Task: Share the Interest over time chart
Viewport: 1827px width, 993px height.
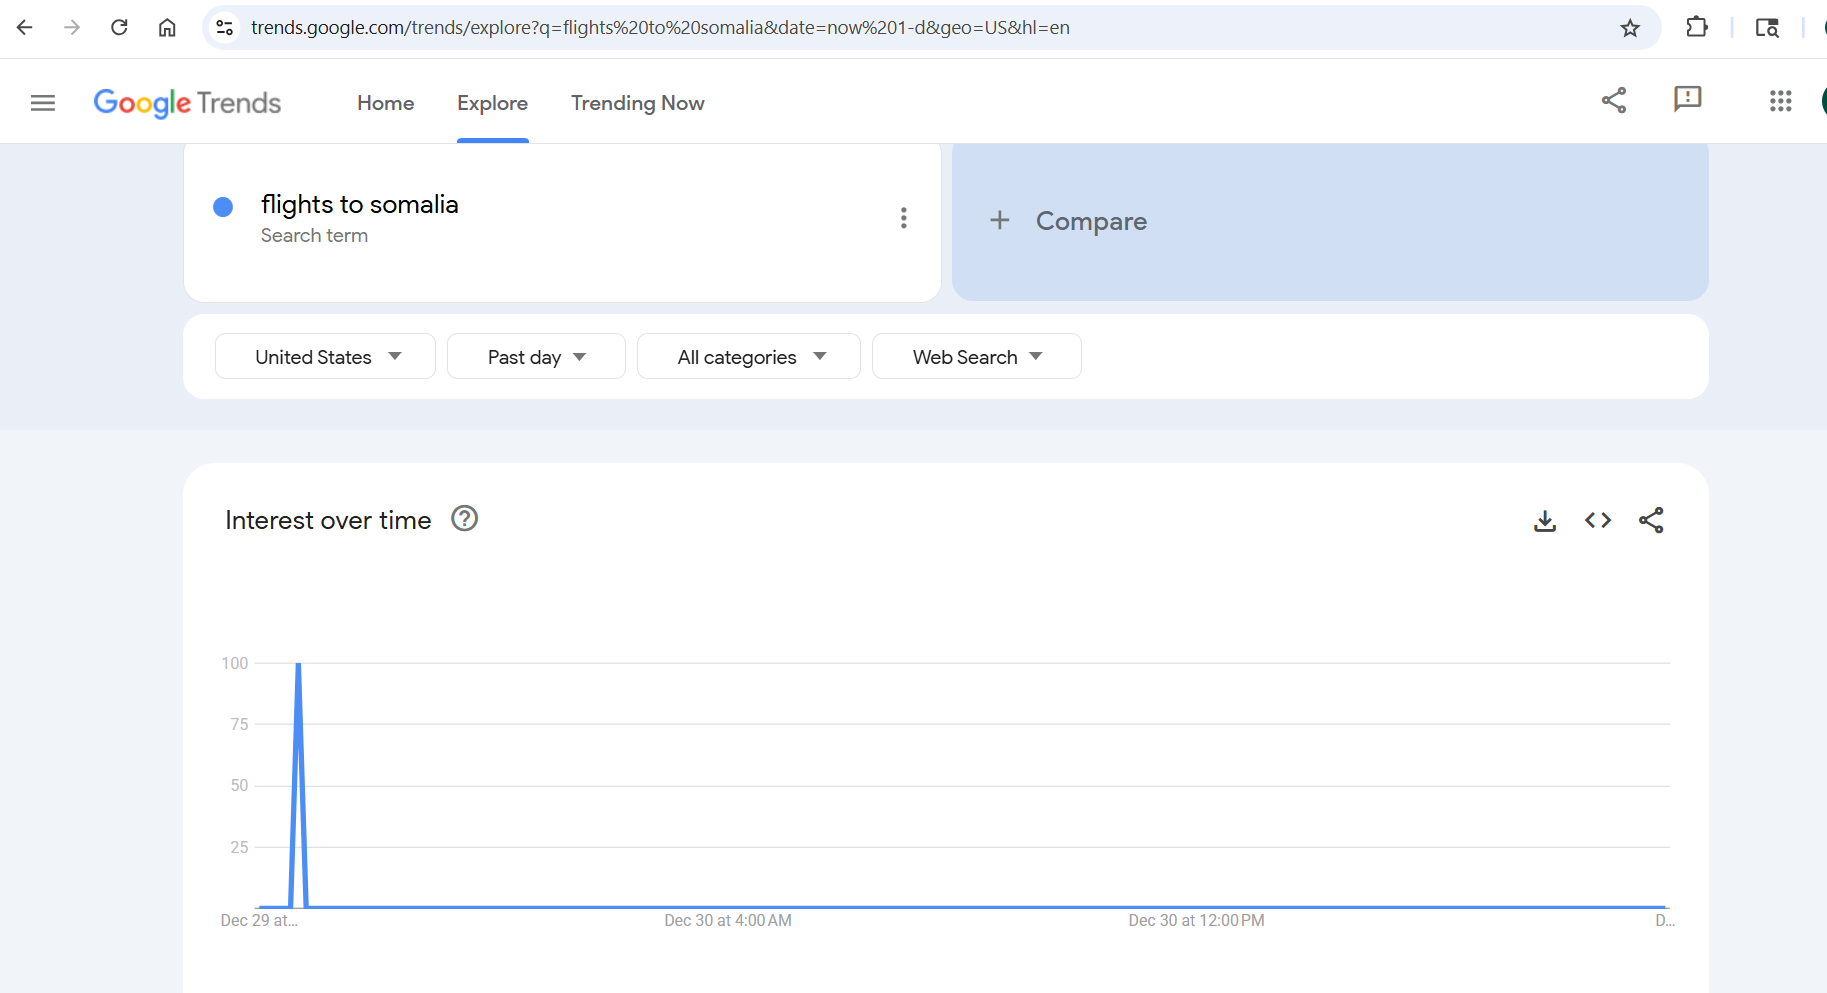Action: pos(1651,520)
